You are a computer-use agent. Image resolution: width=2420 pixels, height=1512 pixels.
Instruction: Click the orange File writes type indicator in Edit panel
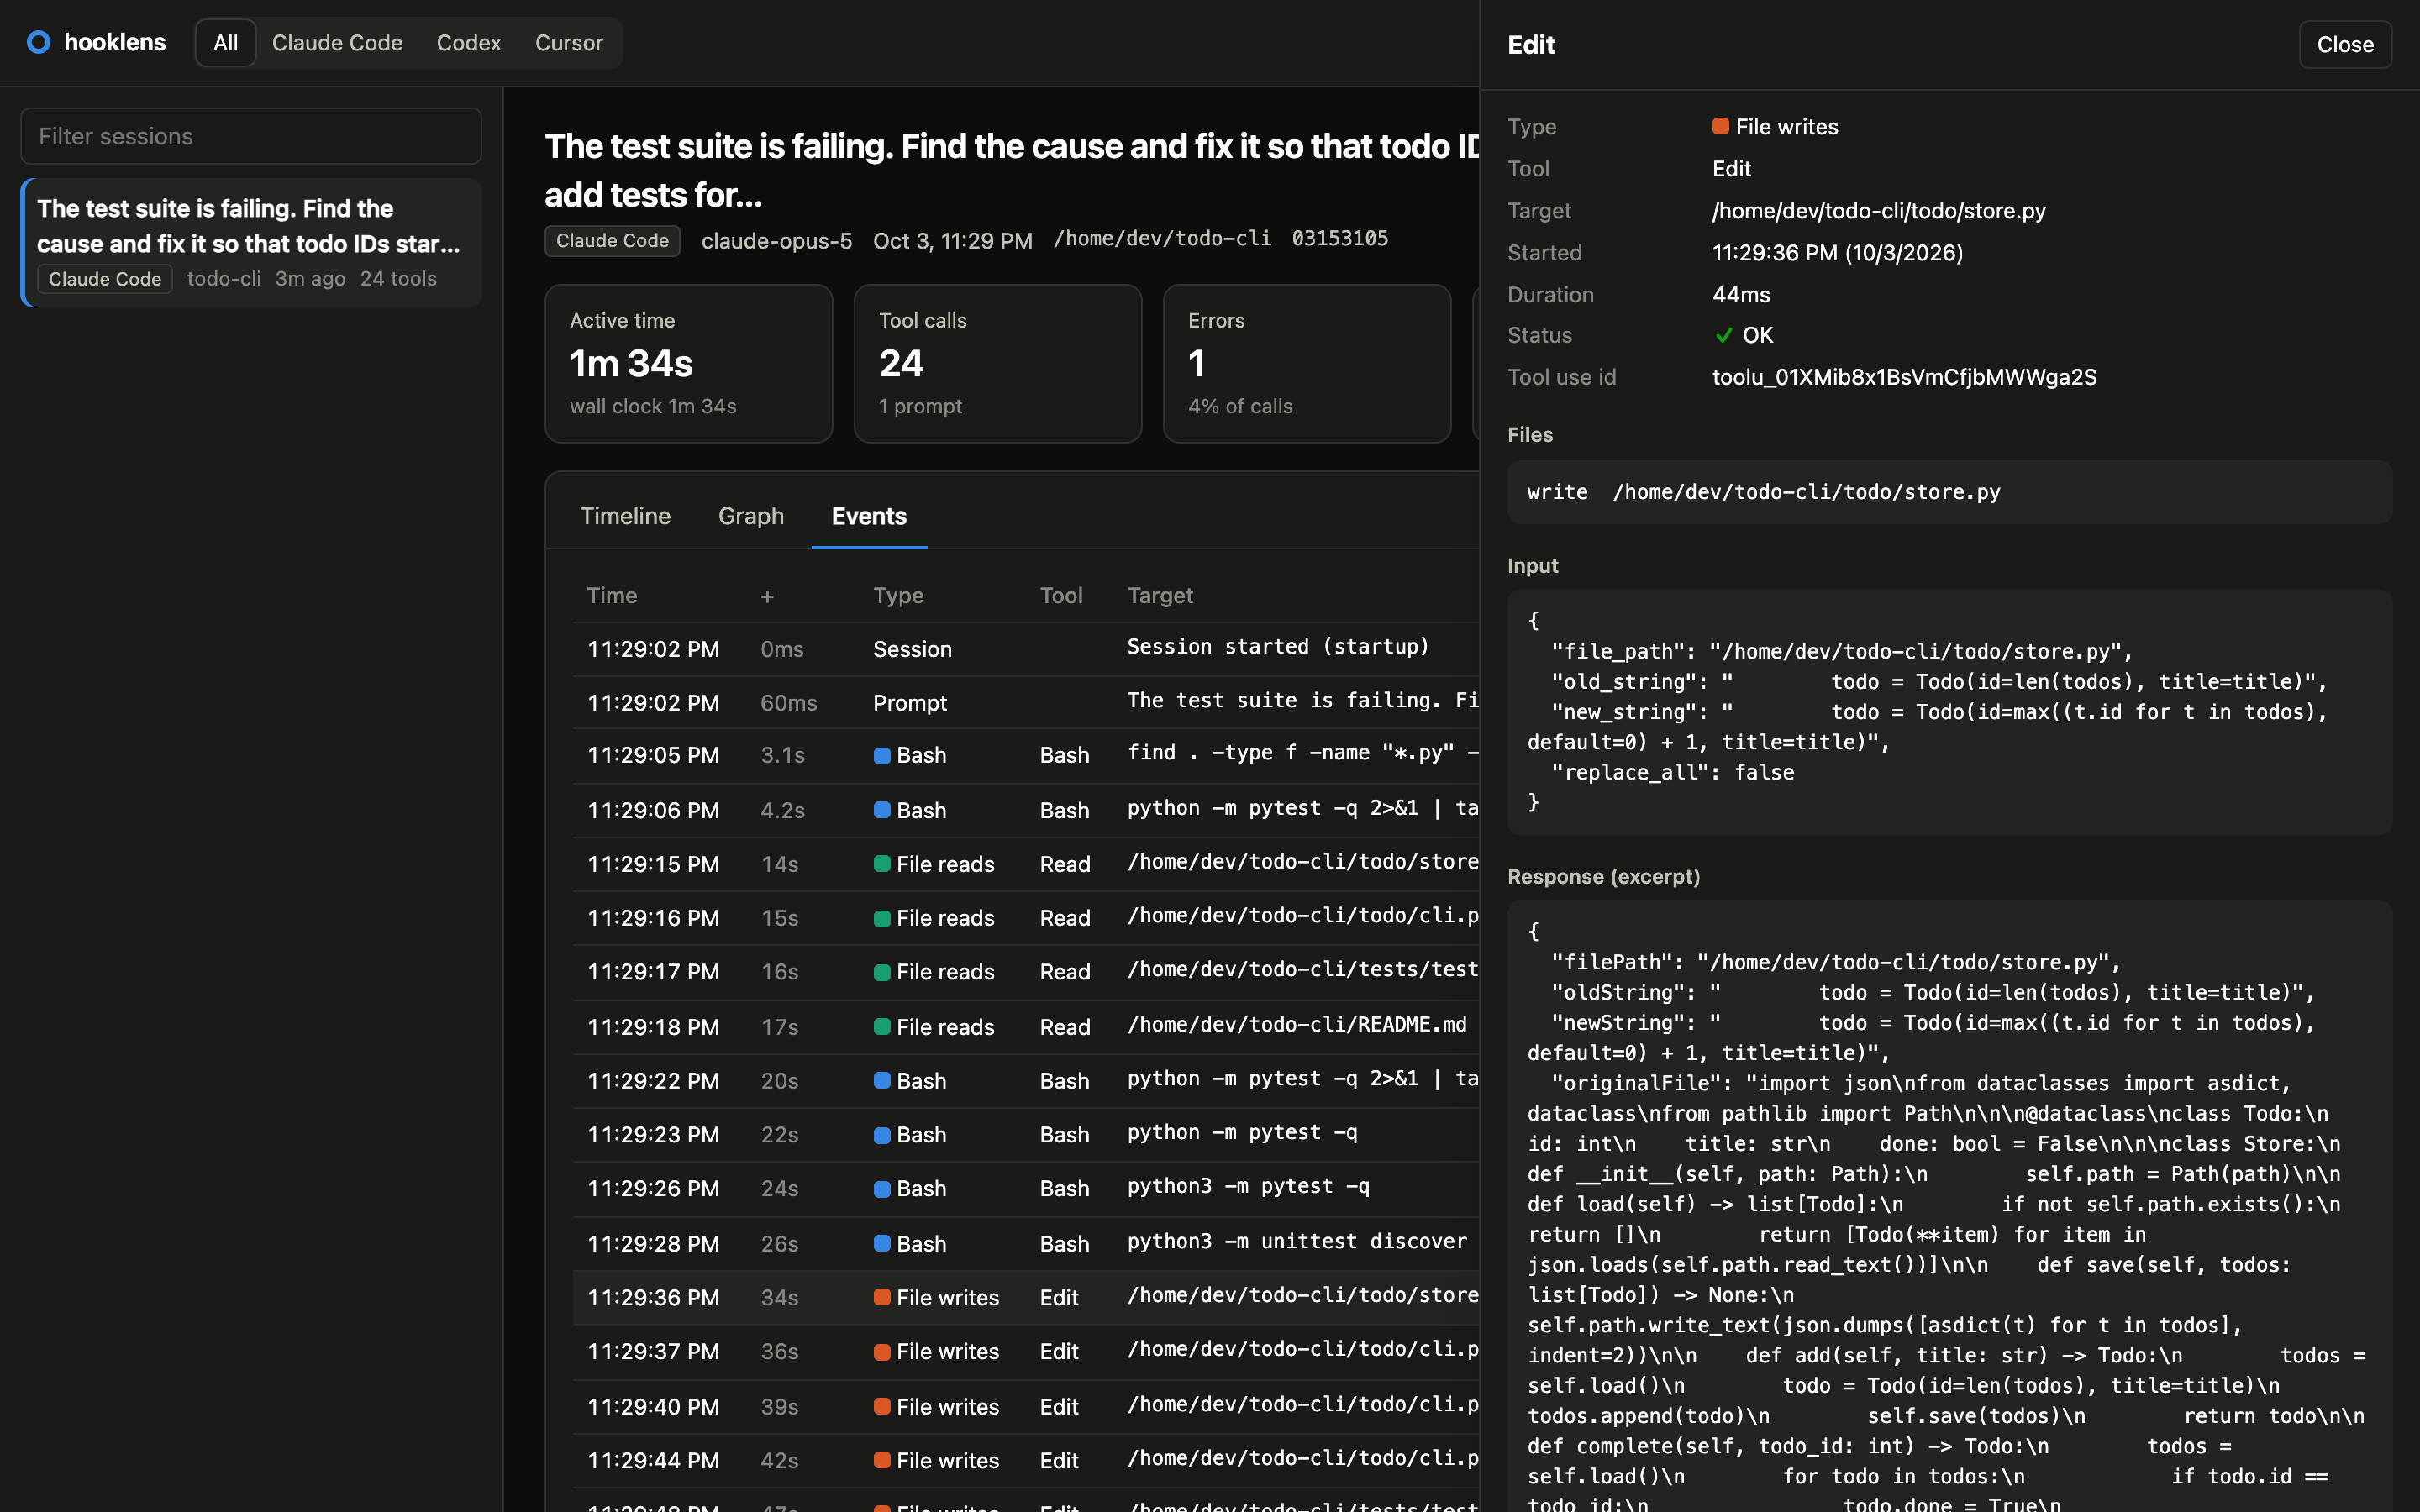1720,127
